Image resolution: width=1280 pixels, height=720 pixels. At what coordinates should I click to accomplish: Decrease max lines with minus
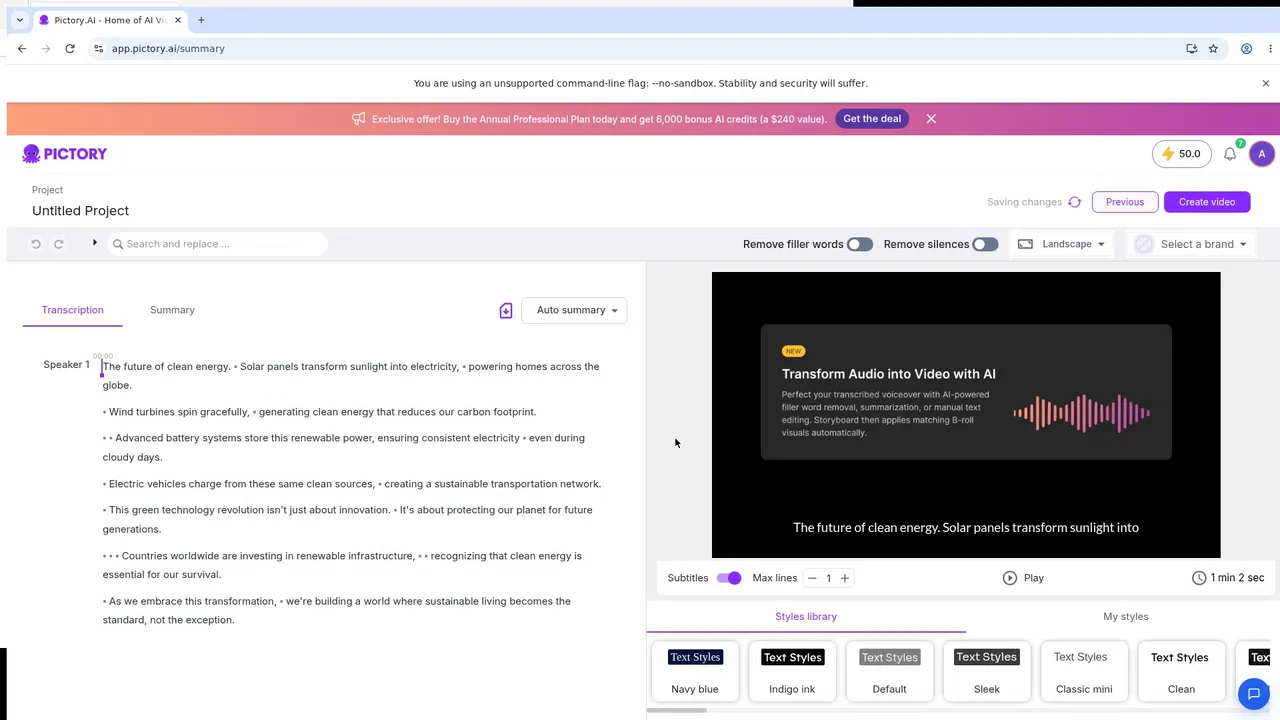coord(812,578)
